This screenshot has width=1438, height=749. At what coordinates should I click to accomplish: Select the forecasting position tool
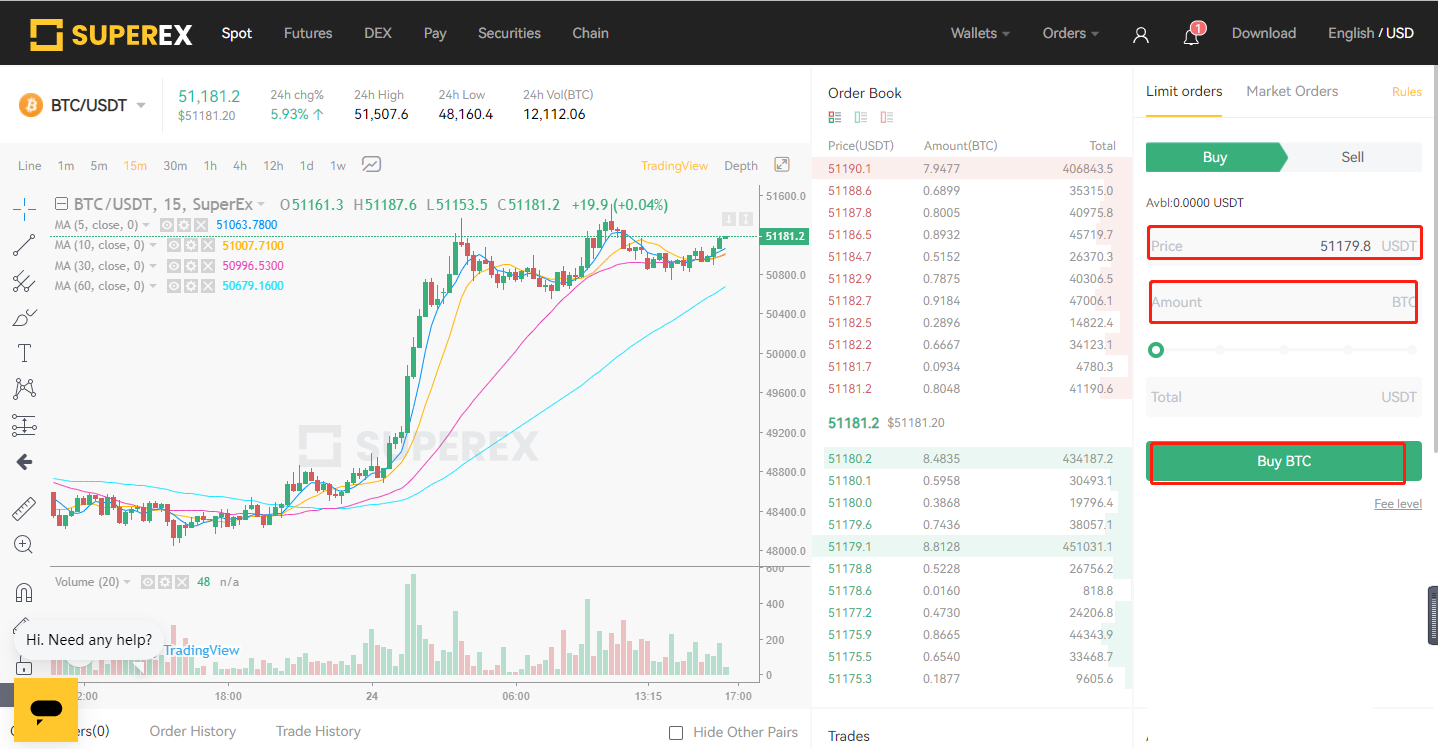click(x=24, y=425)
